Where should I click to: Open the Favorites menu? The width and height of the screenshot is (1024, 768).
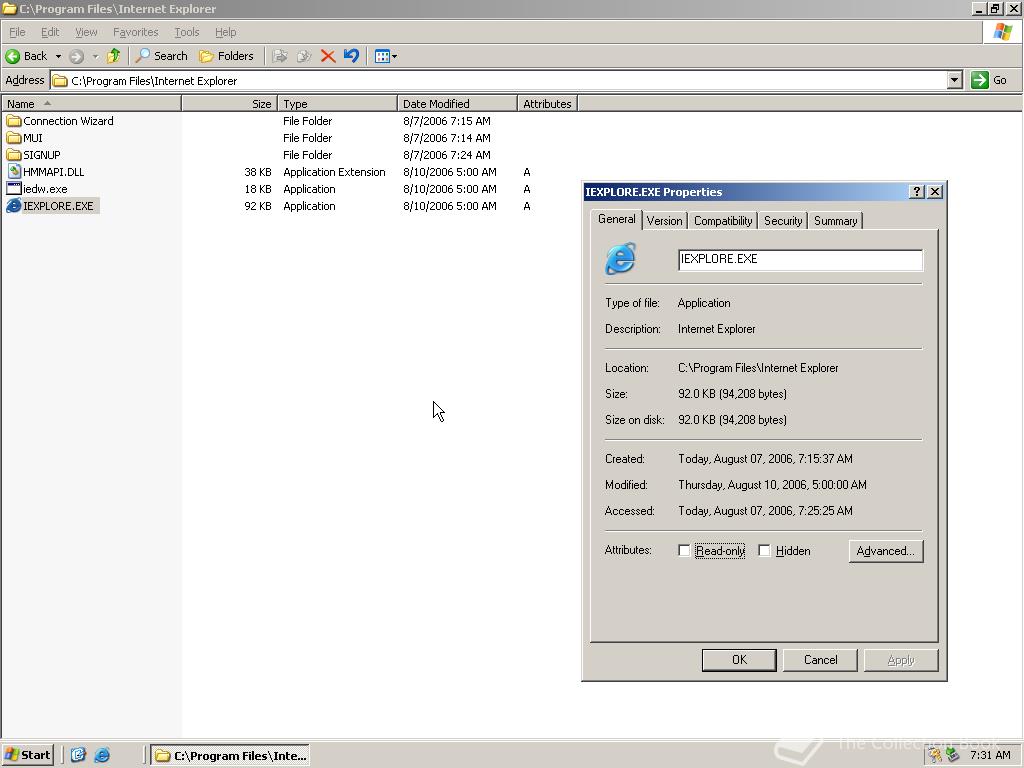(x=135, y=32)
